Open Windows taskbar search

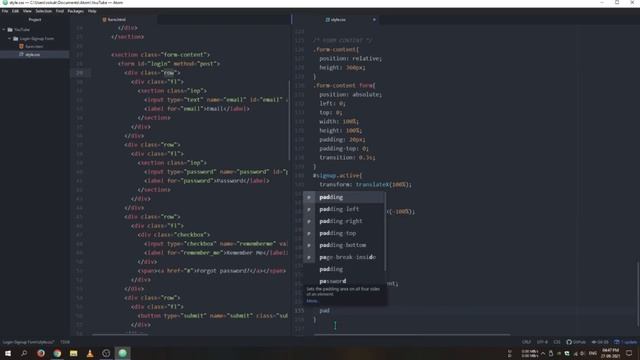[x=24, y=353]
